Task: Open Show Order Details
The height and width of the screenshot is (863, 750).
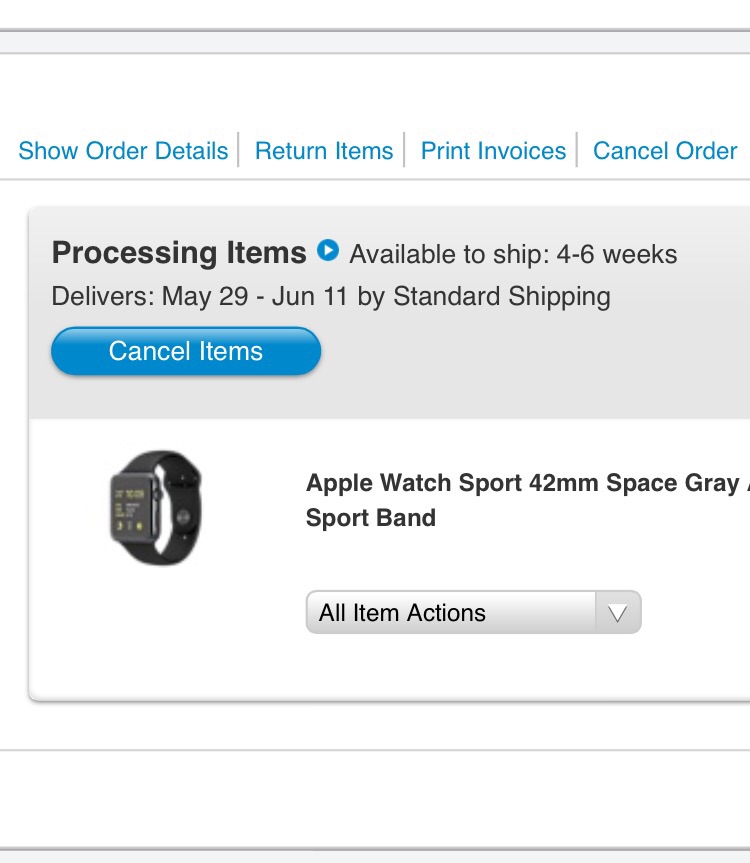Action: (123, 151)
